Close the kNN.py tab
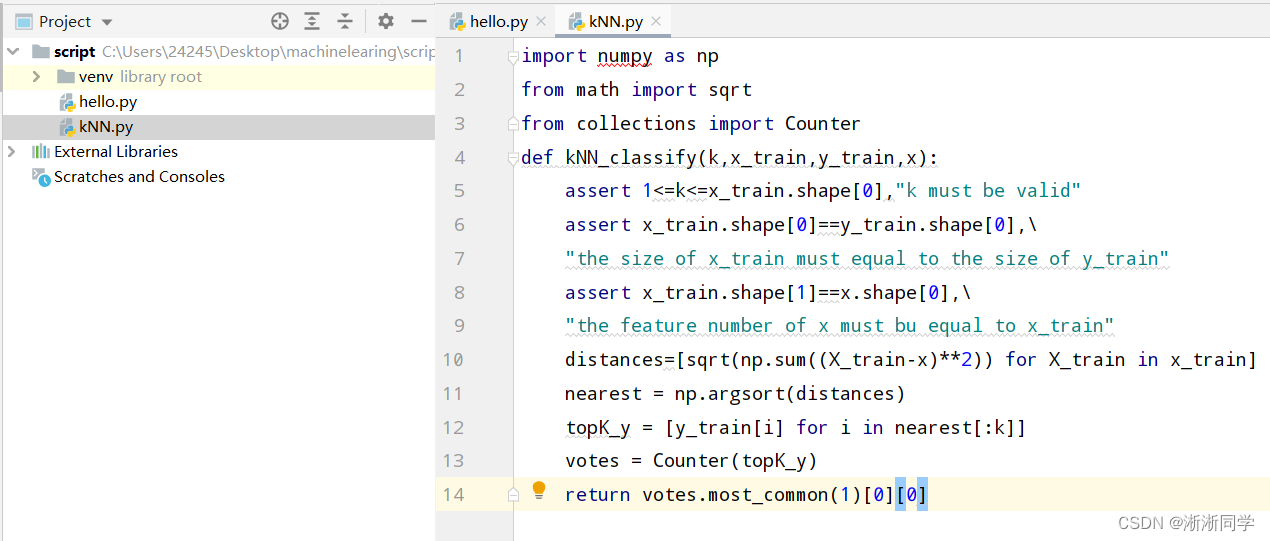Image resolution: width=1270 pixels, height=541 pixels. click(x=656, y=21)
